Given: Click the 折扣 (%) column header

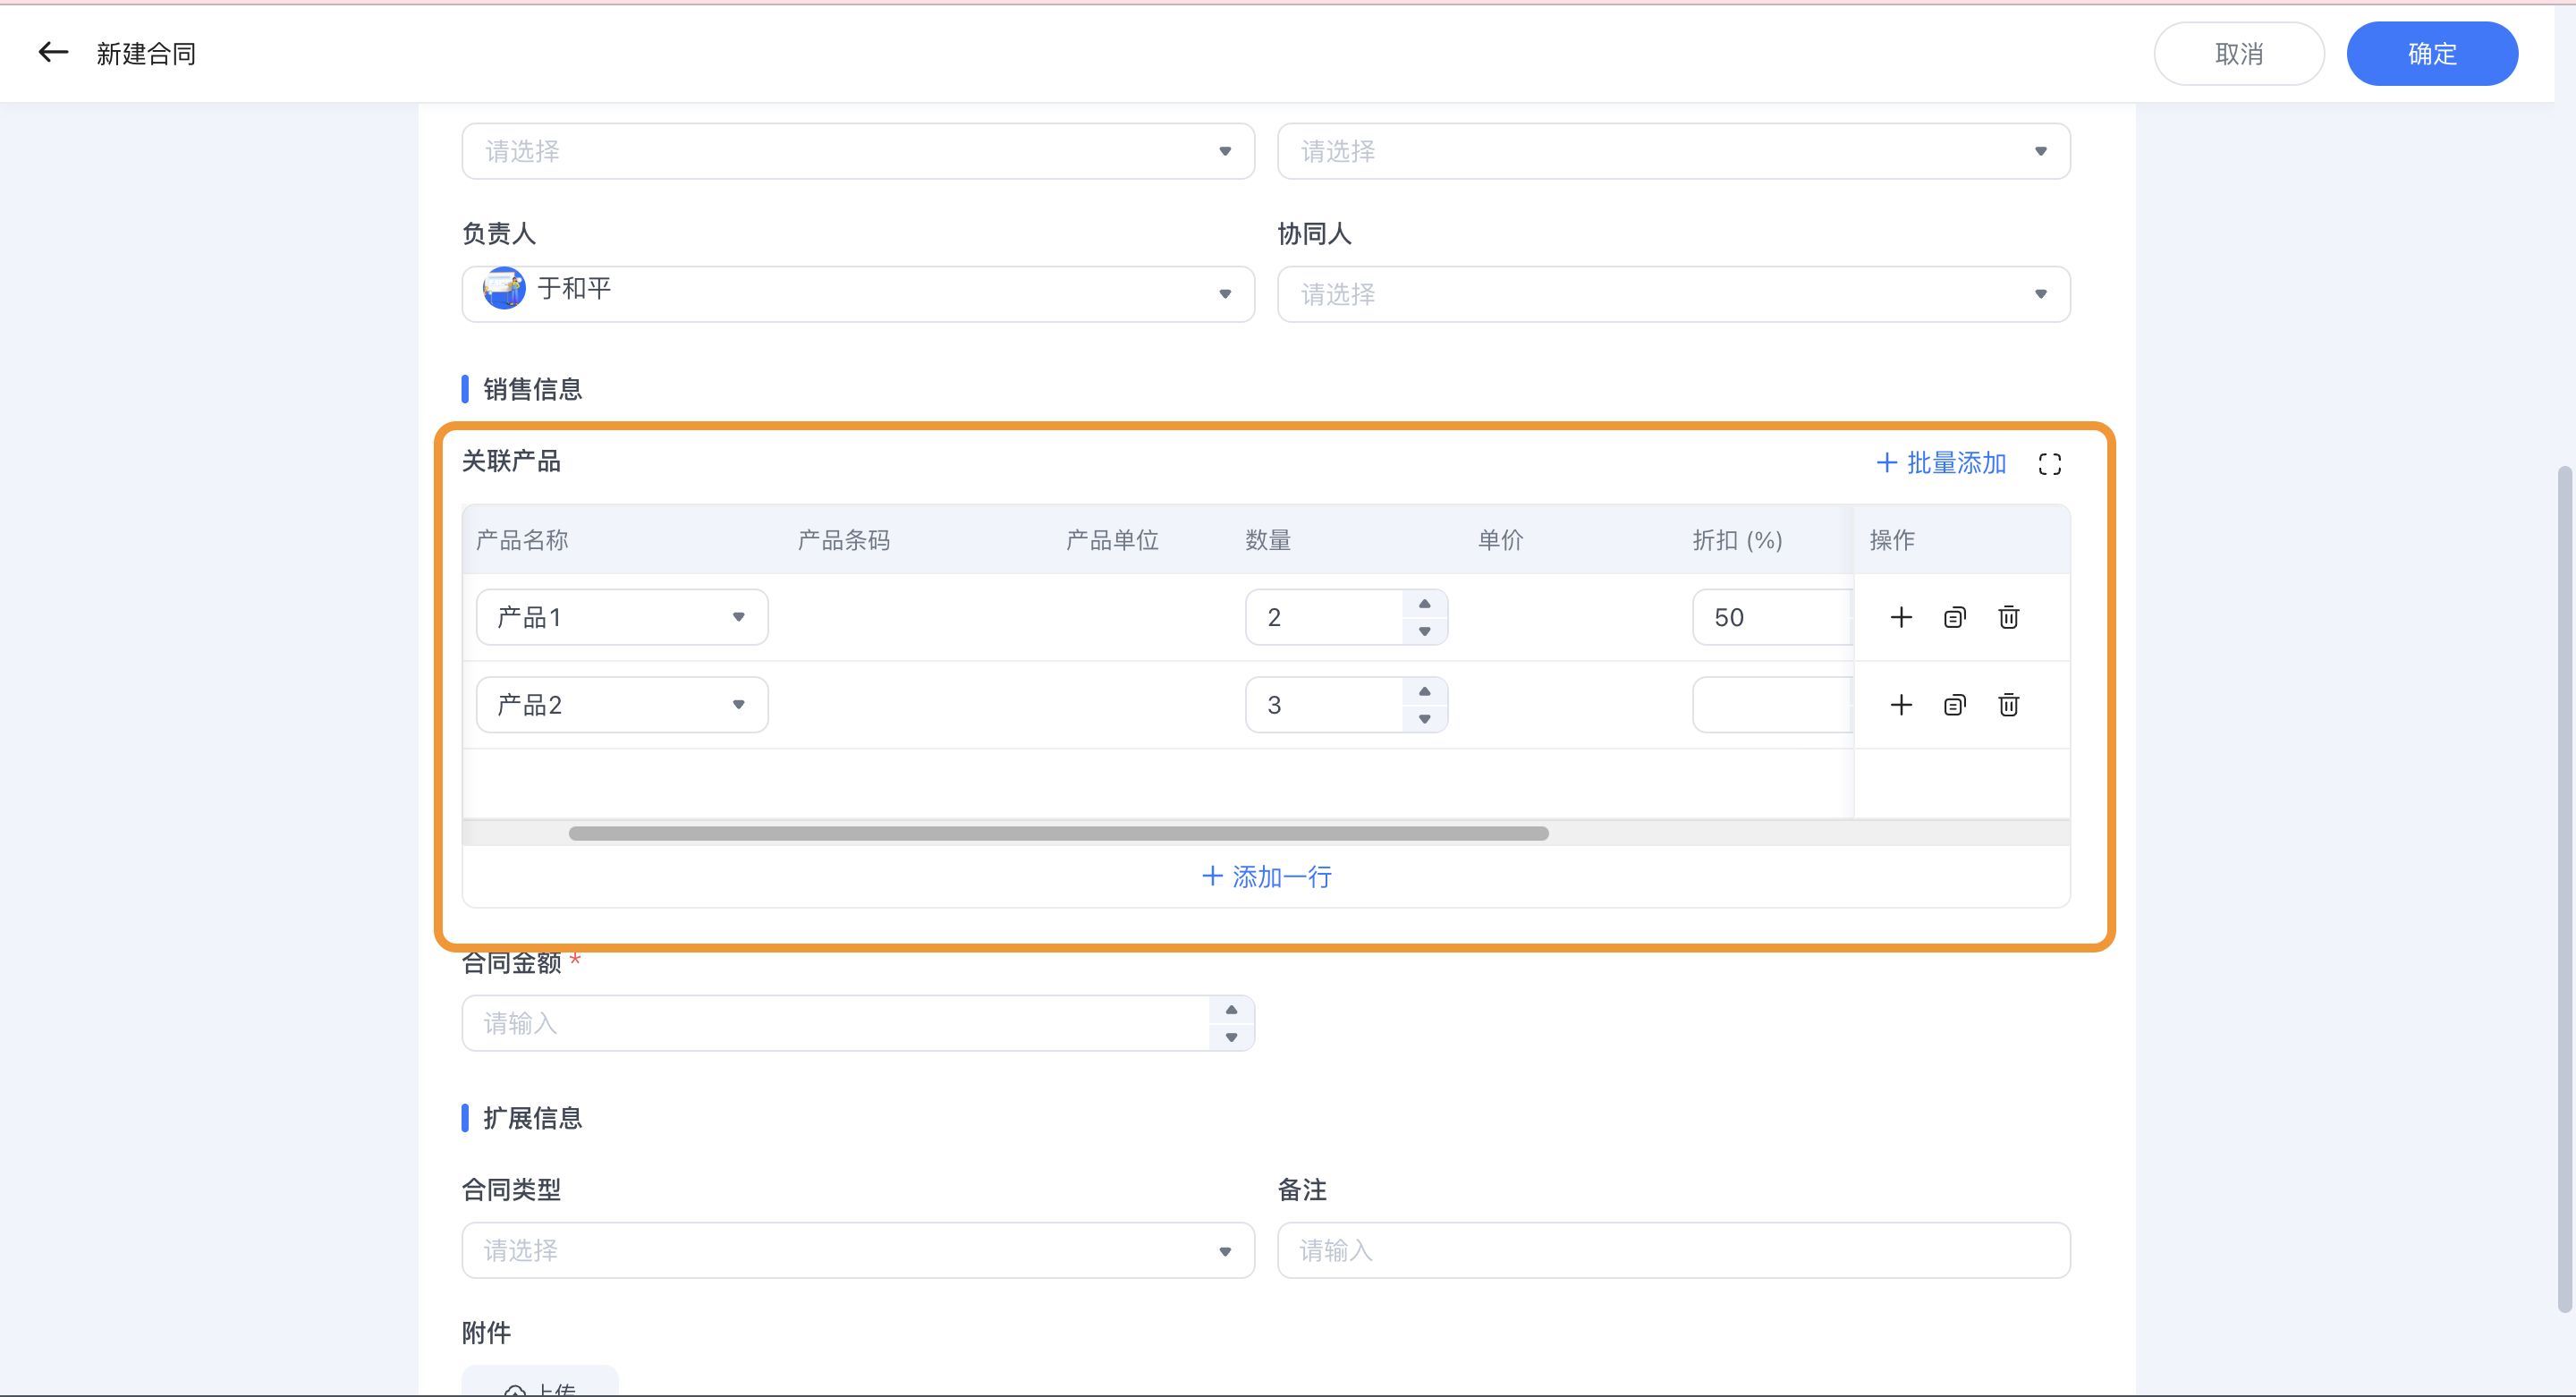Looking at the screenshot, I should (x=1737, y=540).
